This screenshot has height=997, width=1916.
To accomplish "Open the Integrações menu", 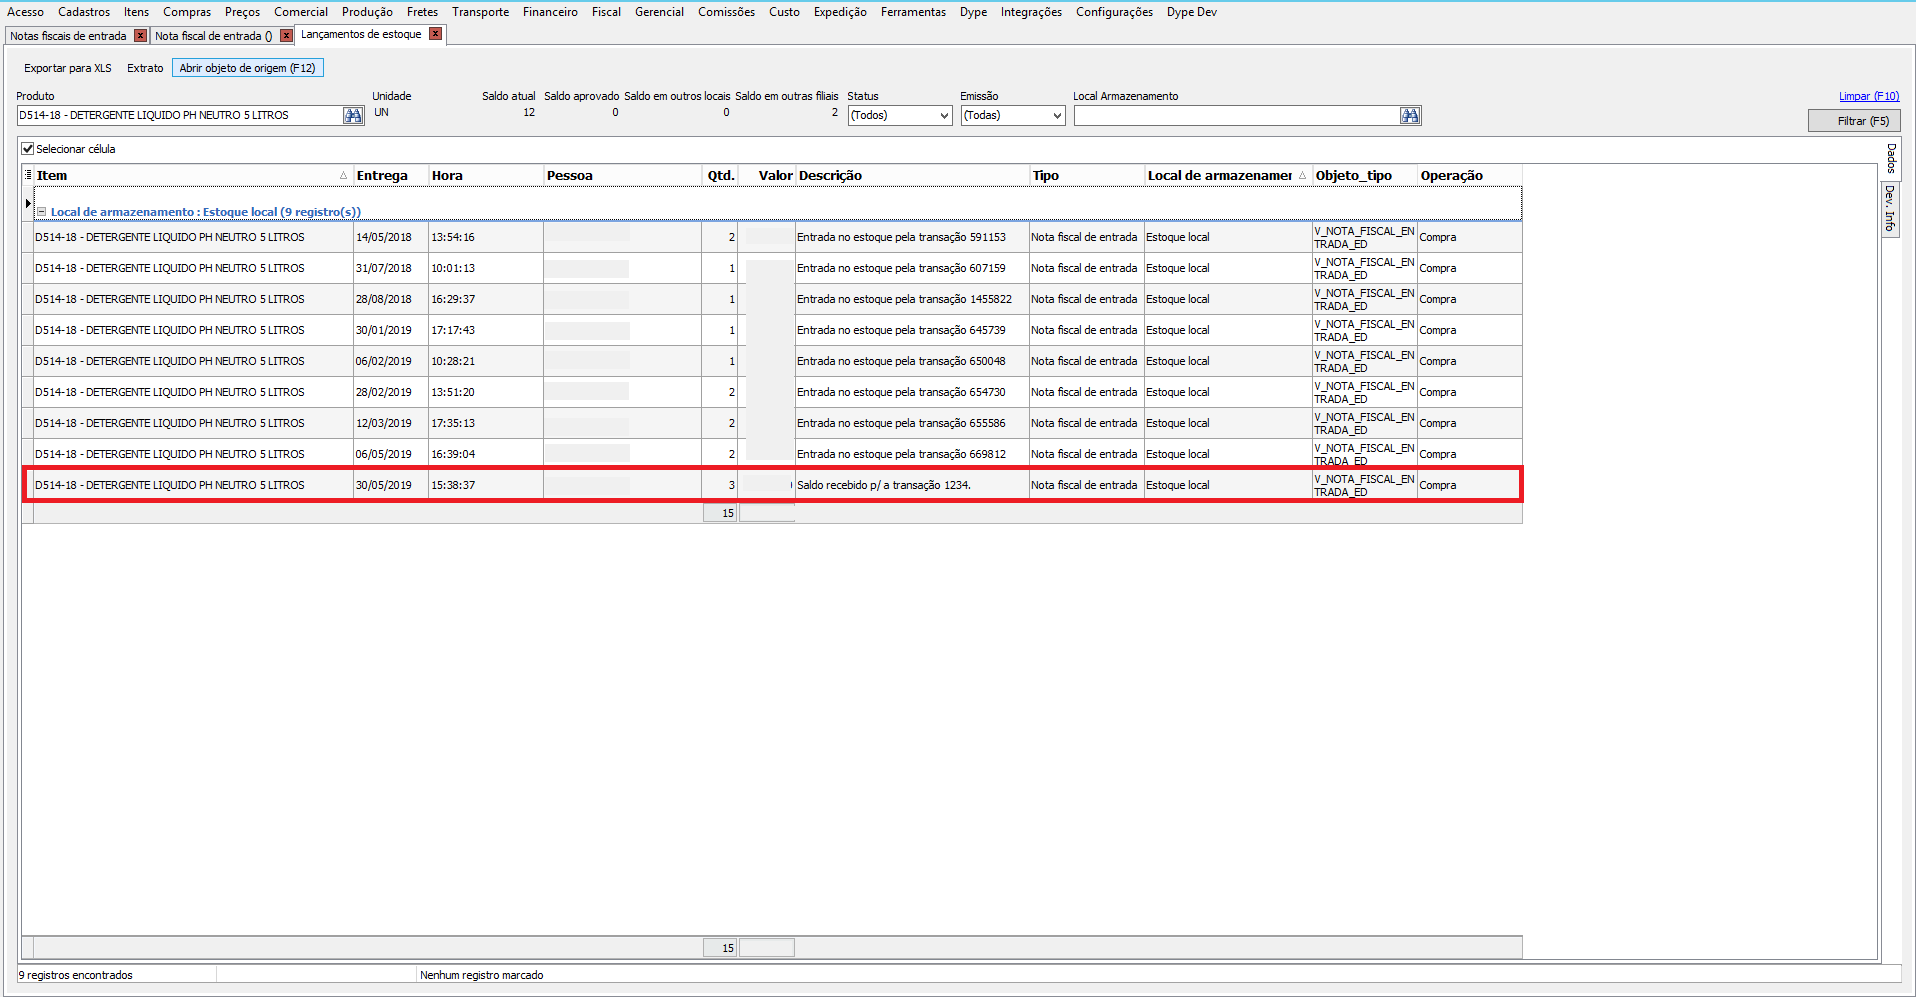I will point(1031,12).
